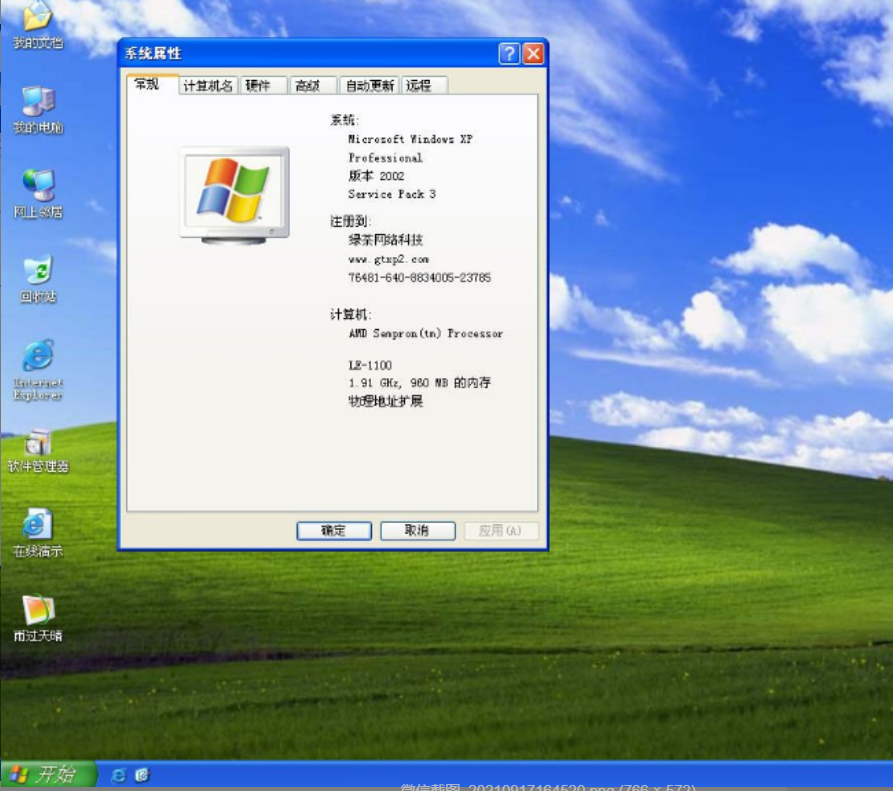Click the '版本 2002' text
The image size is (893, 791).
click(376, 176)
